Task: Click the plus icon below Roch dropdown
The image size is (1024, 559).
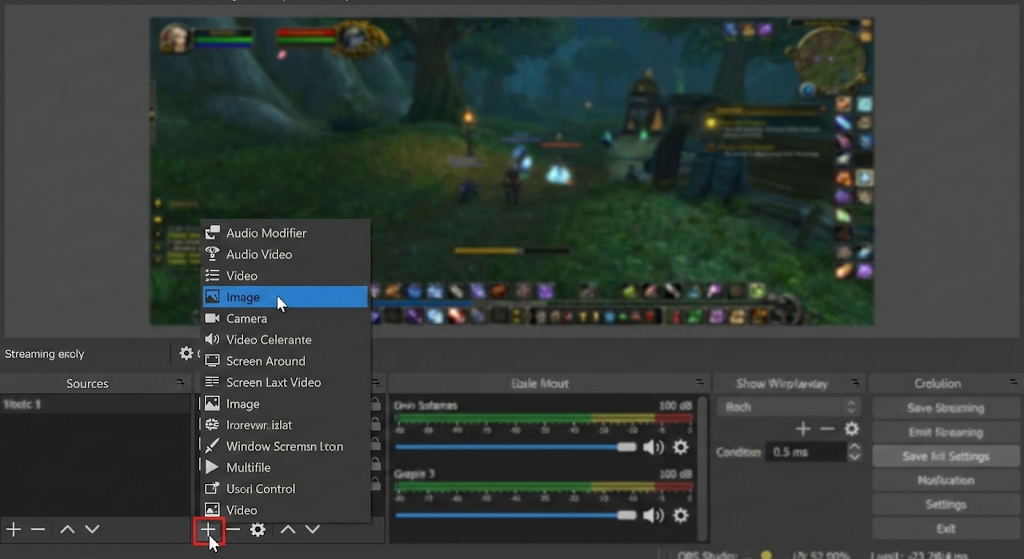Action: (803, 429)
